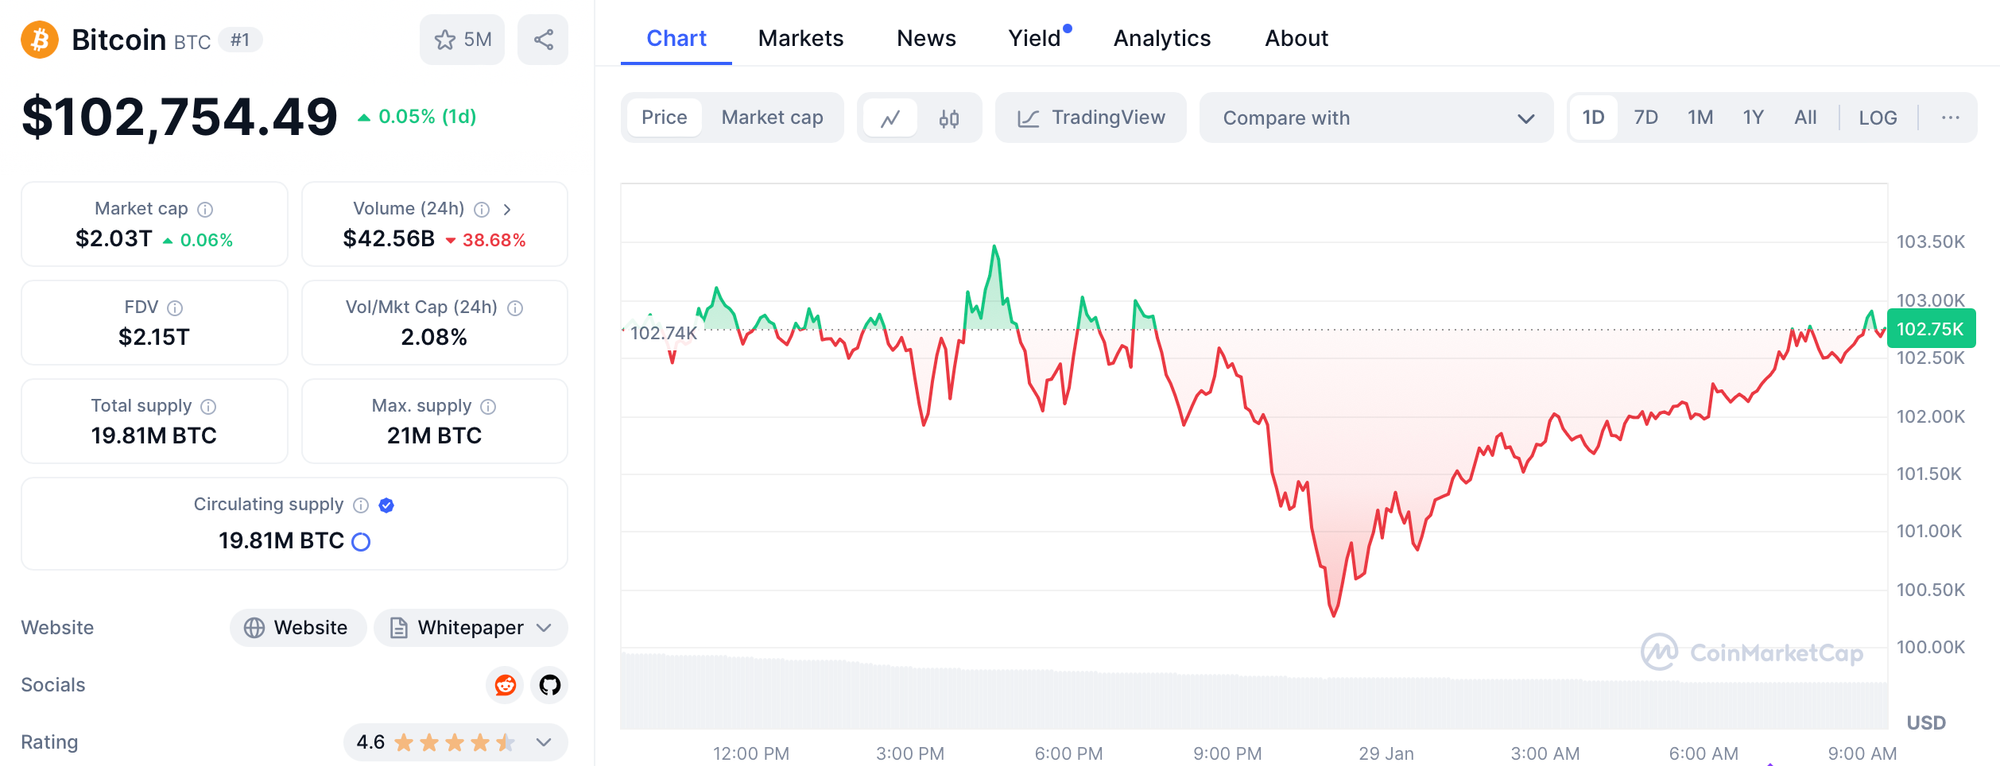Open the chart more options menu

pos(1950,118)
